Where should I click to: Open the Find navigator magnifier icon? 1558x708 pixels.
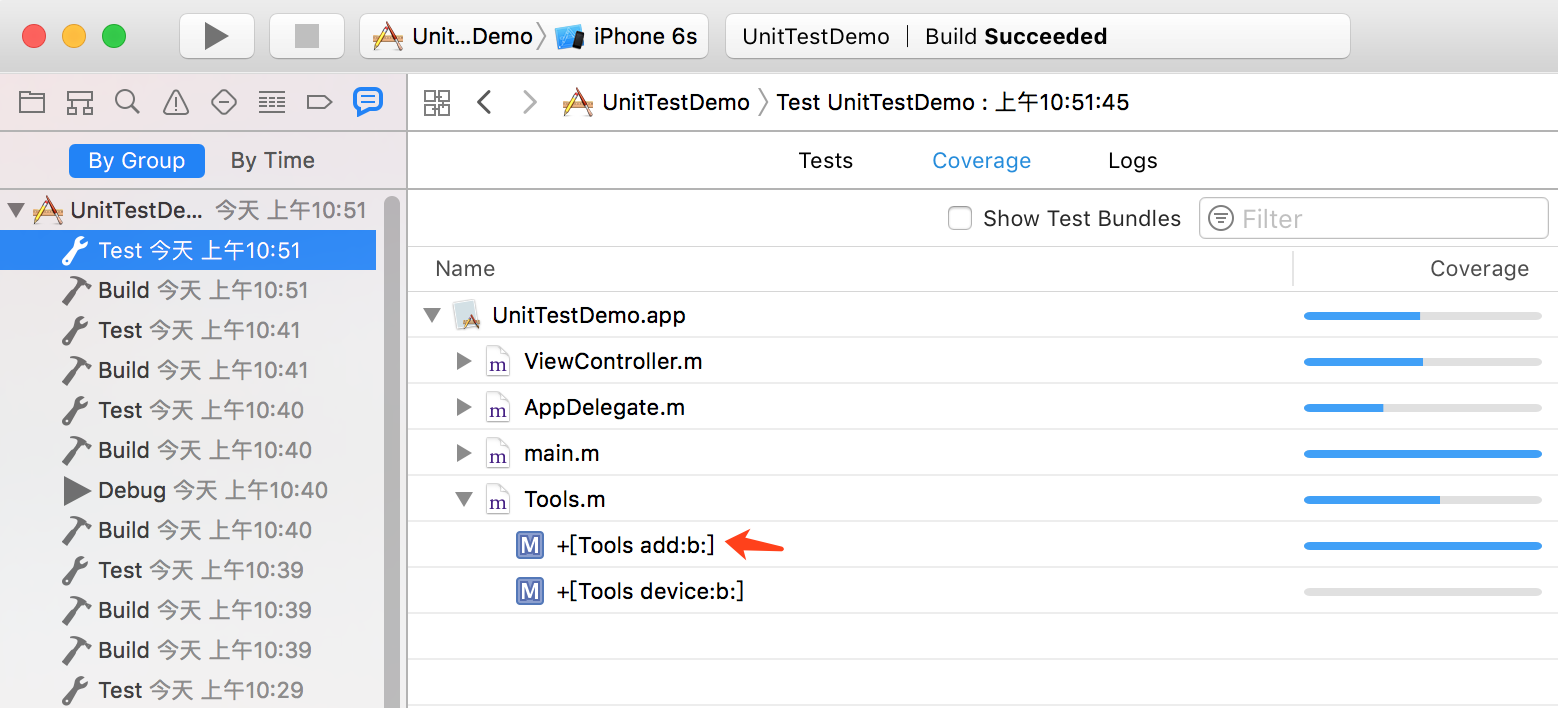127,101
